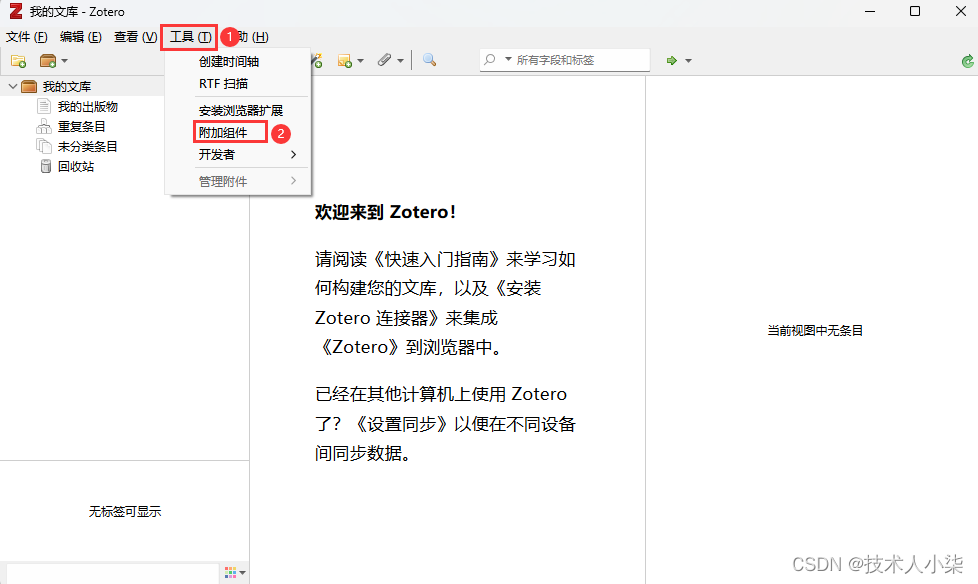Open the 编辑 (E) menu
The height and width of the screenshot is (584, 978).
pyautogui.click(x=80, y=37)
